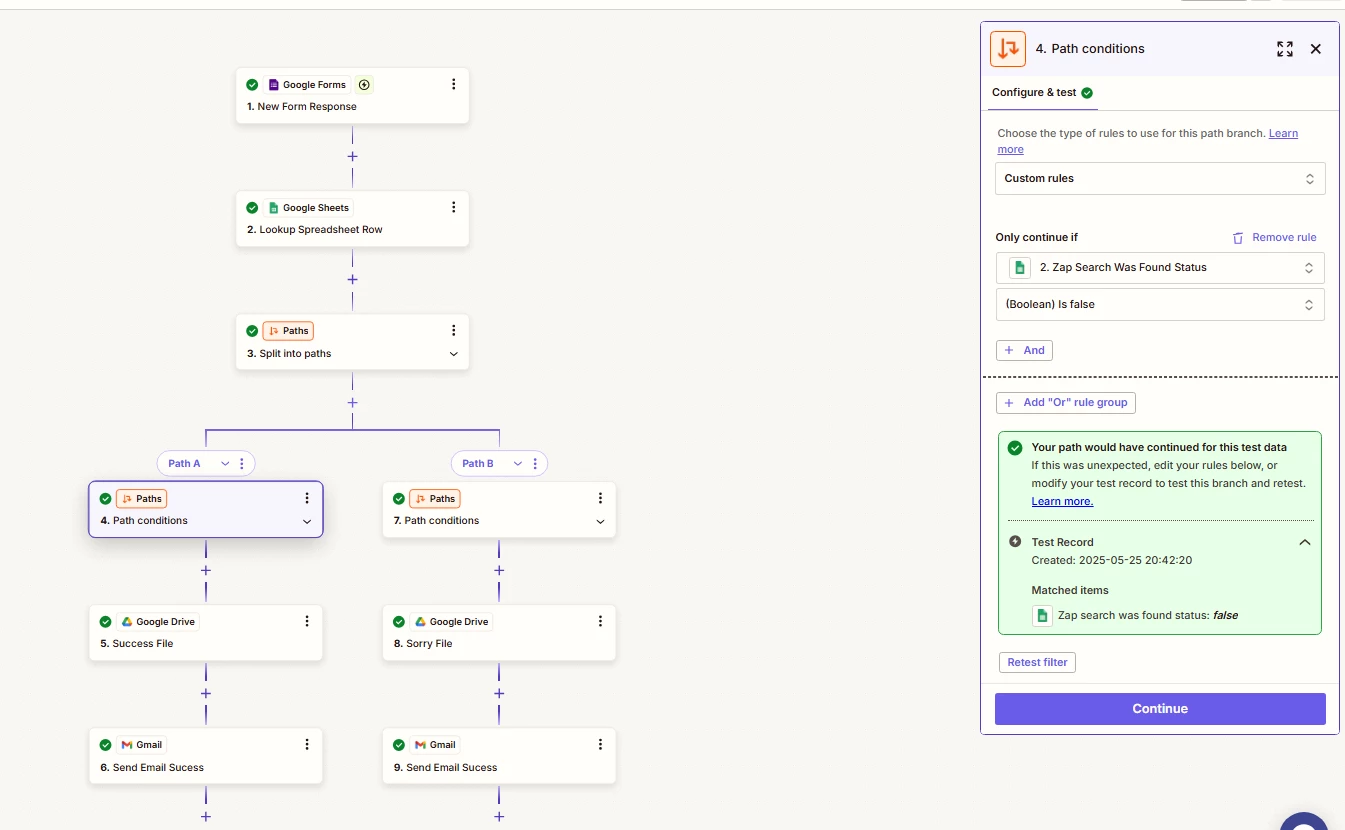This screenshot has width=1345, height=830.
Task: Select the 1. New Form Response step
Action: 352,96
